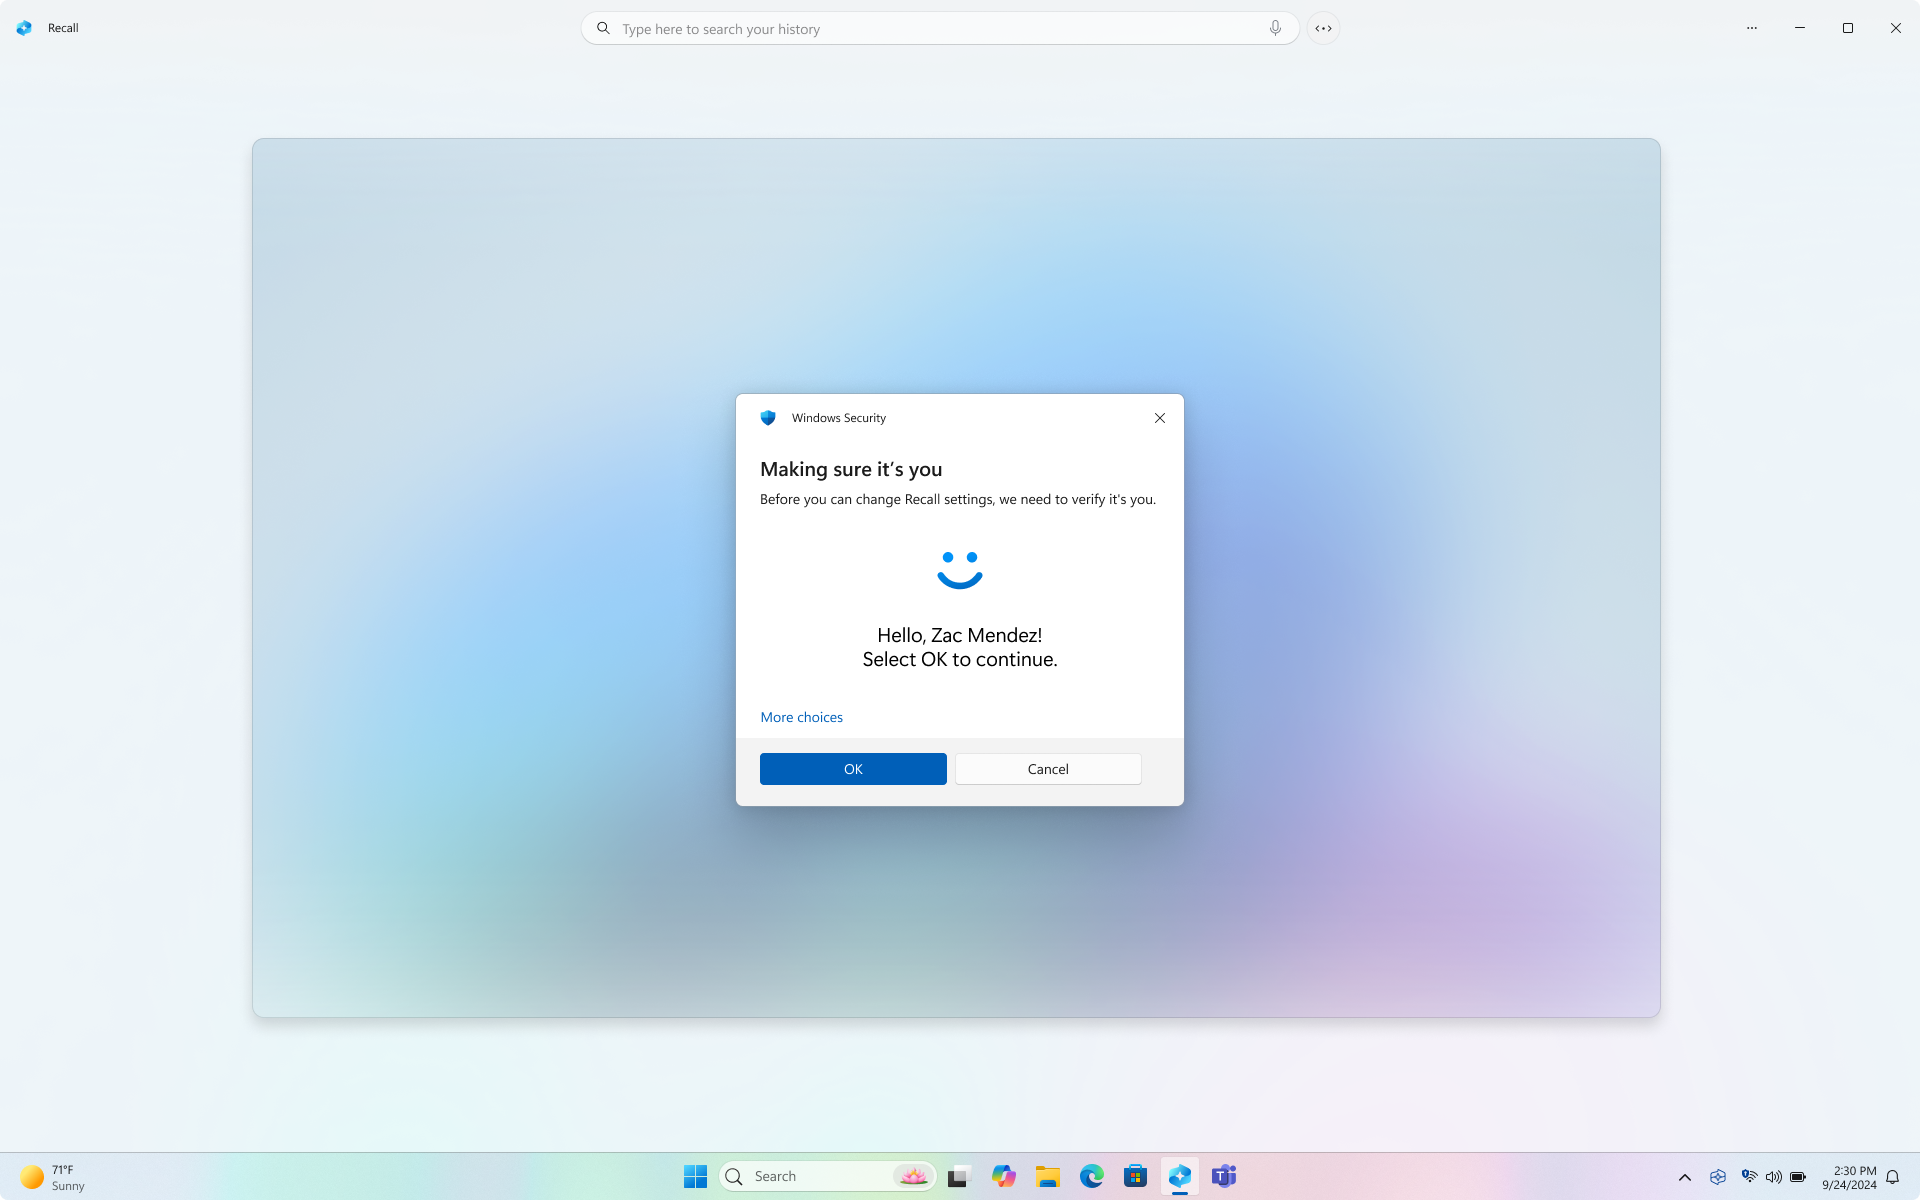Viewport: 1920px width, 1200px height.
Task: Click the File Explorer icon in taskbar
Action: 1048,1176
